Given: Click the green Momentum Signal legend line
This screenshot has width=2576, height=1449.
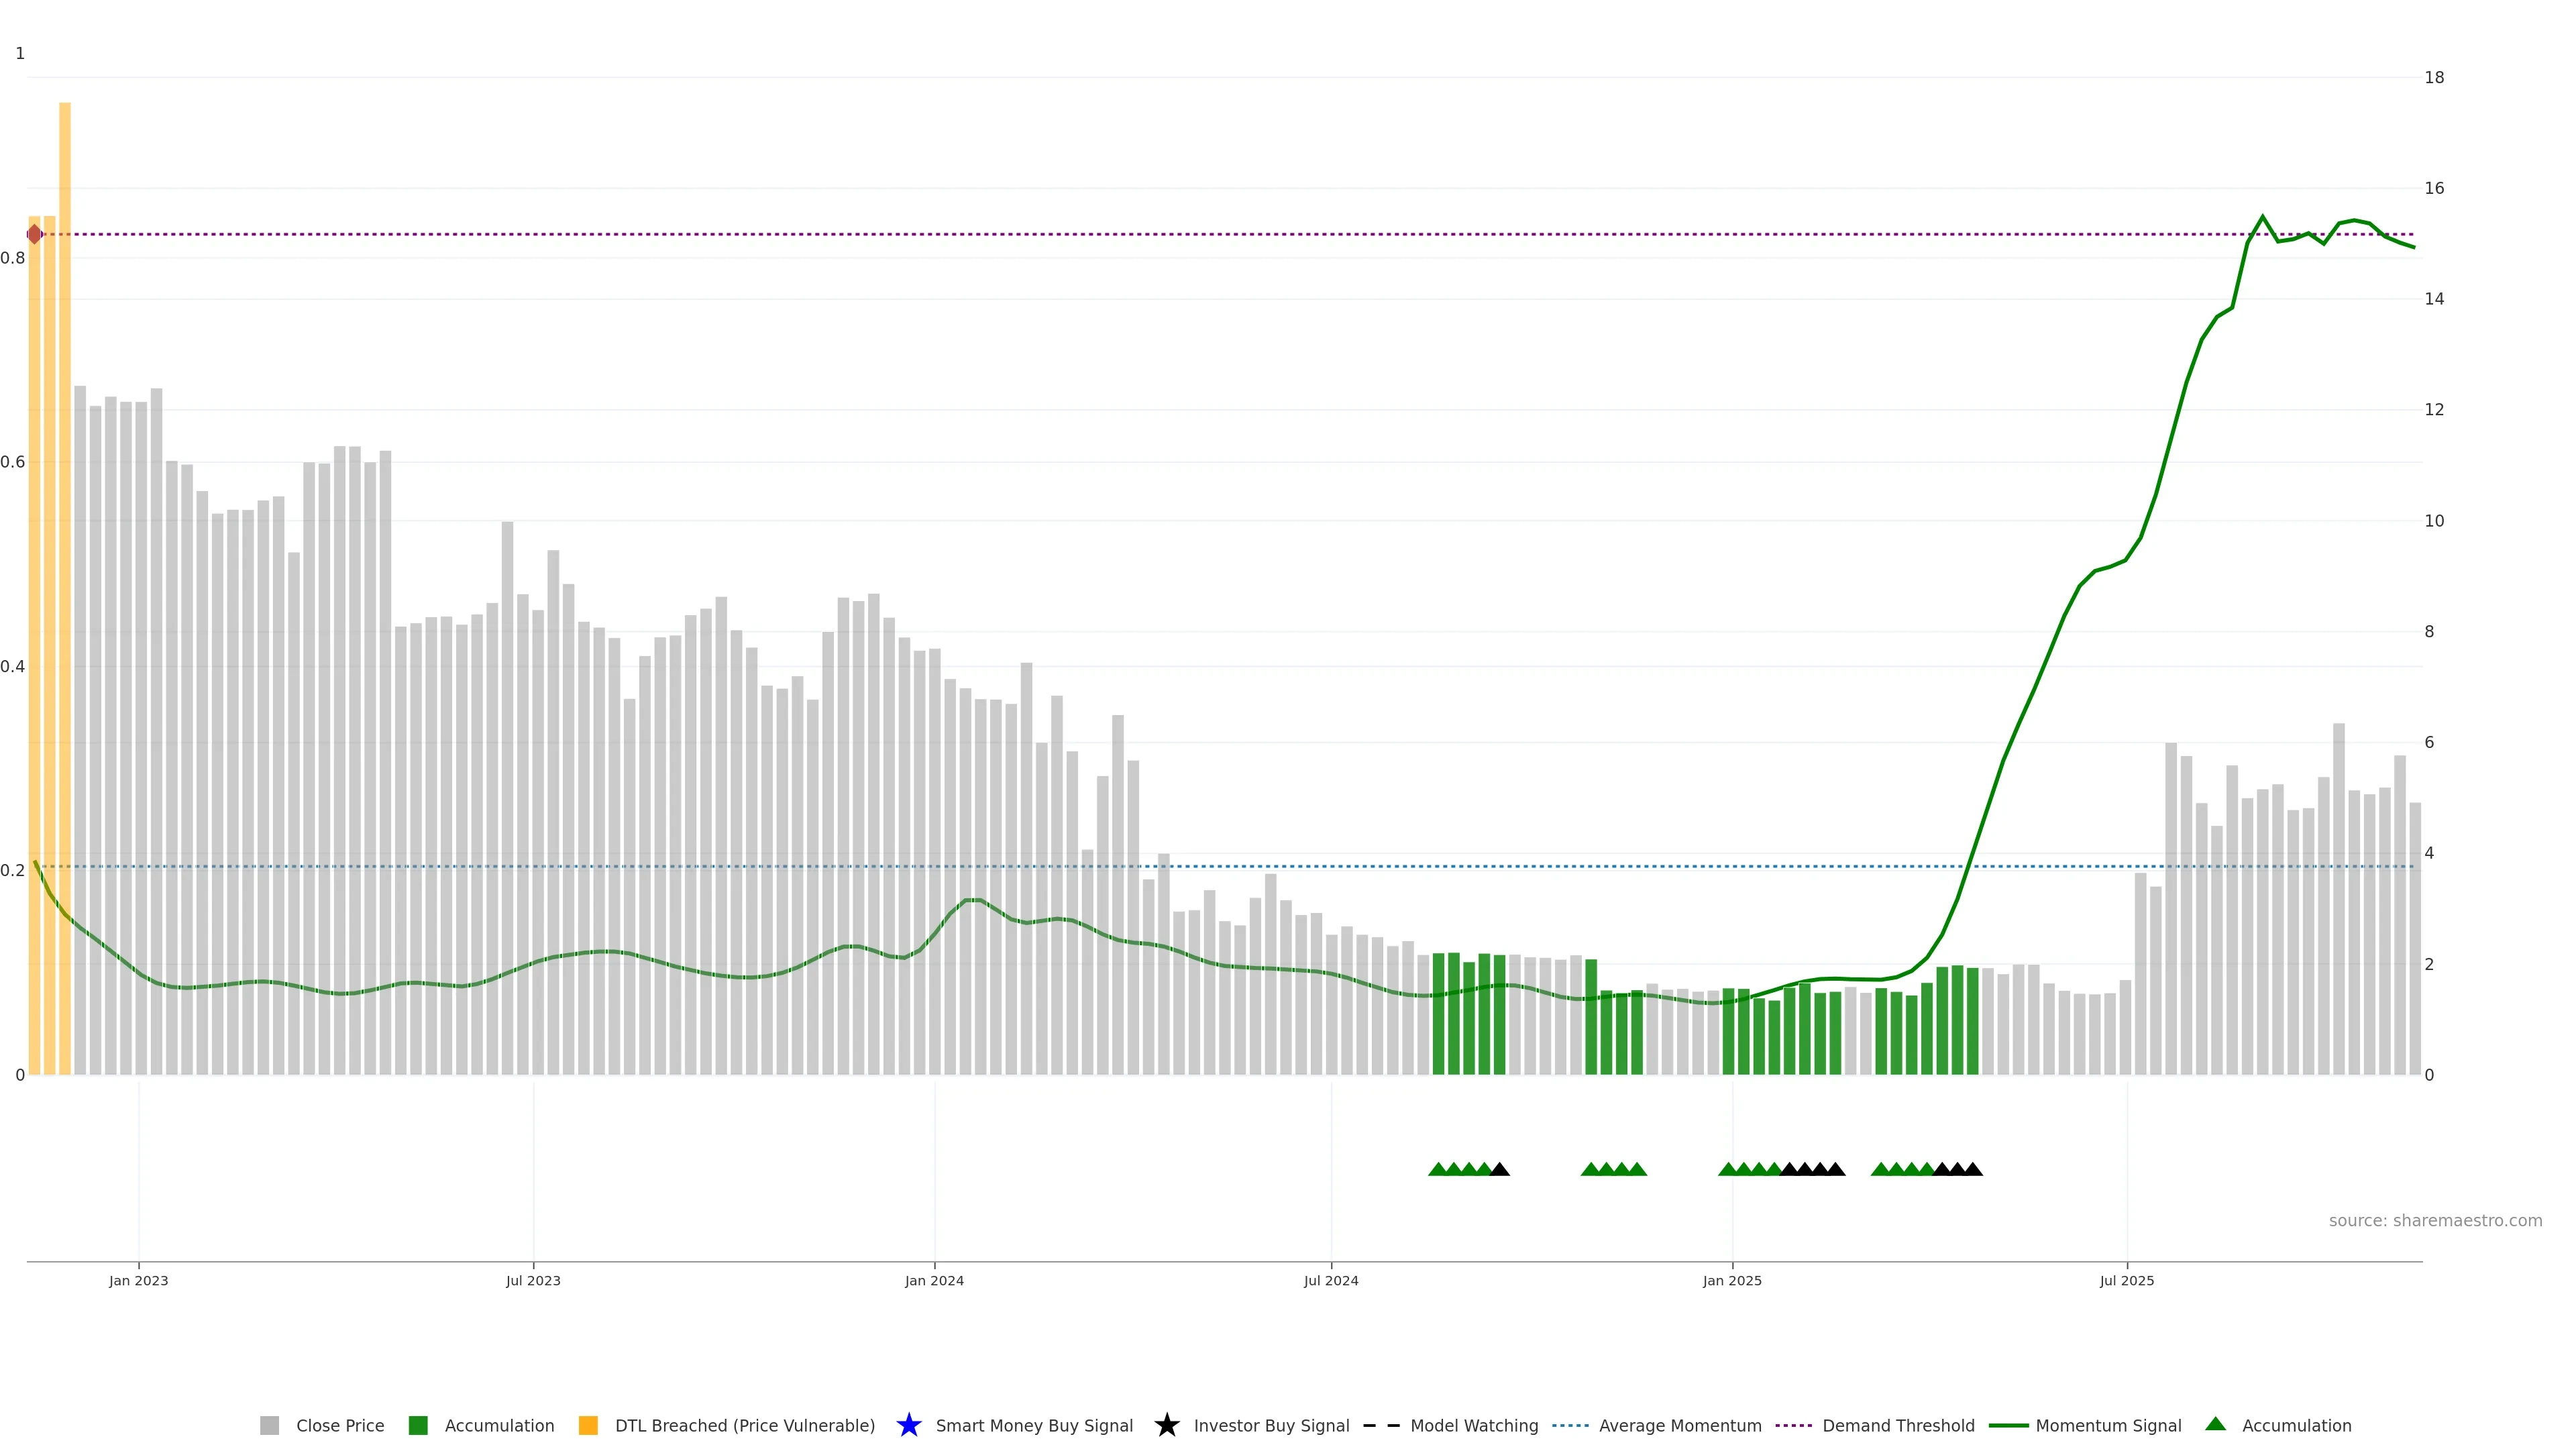Looking at the screenshot, I should click(2008, 1425).
